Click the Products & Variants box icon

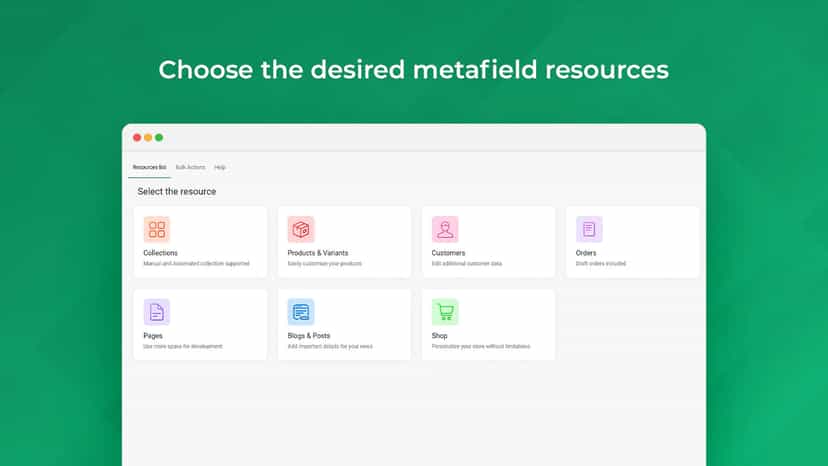[301, 229]
